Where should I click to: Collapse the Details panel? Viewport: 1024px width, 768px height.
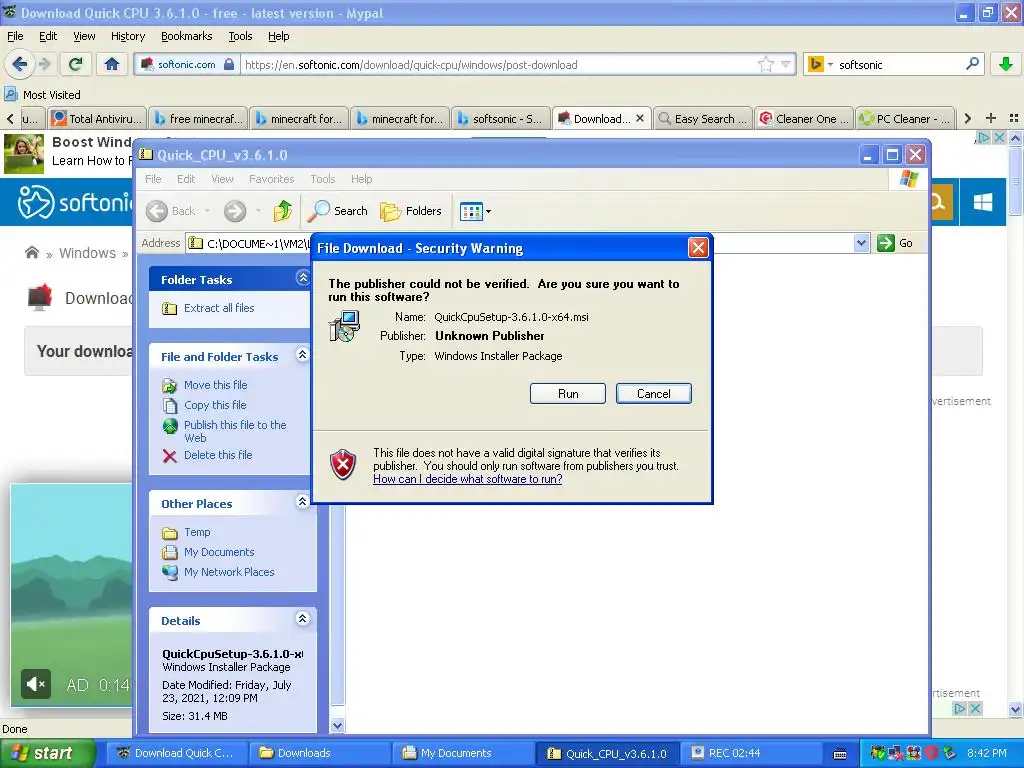coord(302,618)
